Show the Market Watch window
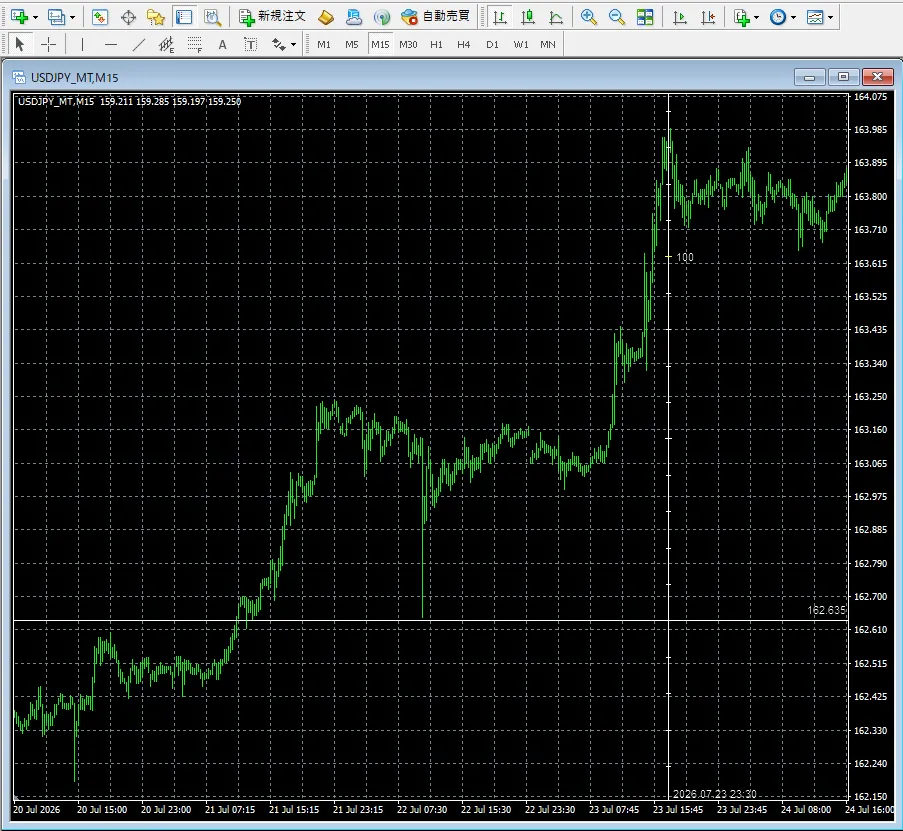Screen dimensions: 903x831 click(100, 17)
